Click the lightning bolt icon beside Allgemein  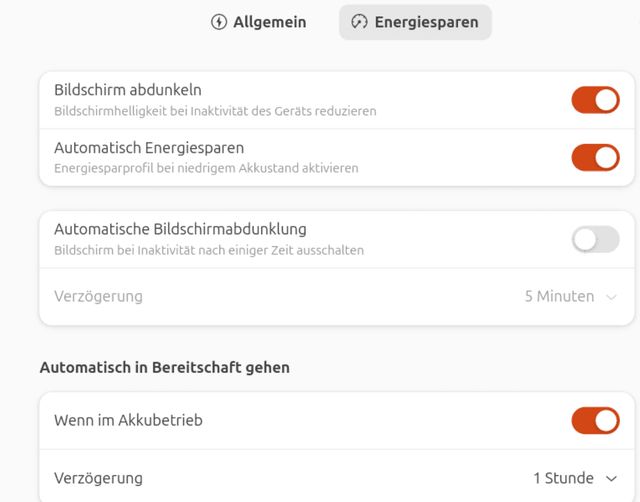pos(219,22)
